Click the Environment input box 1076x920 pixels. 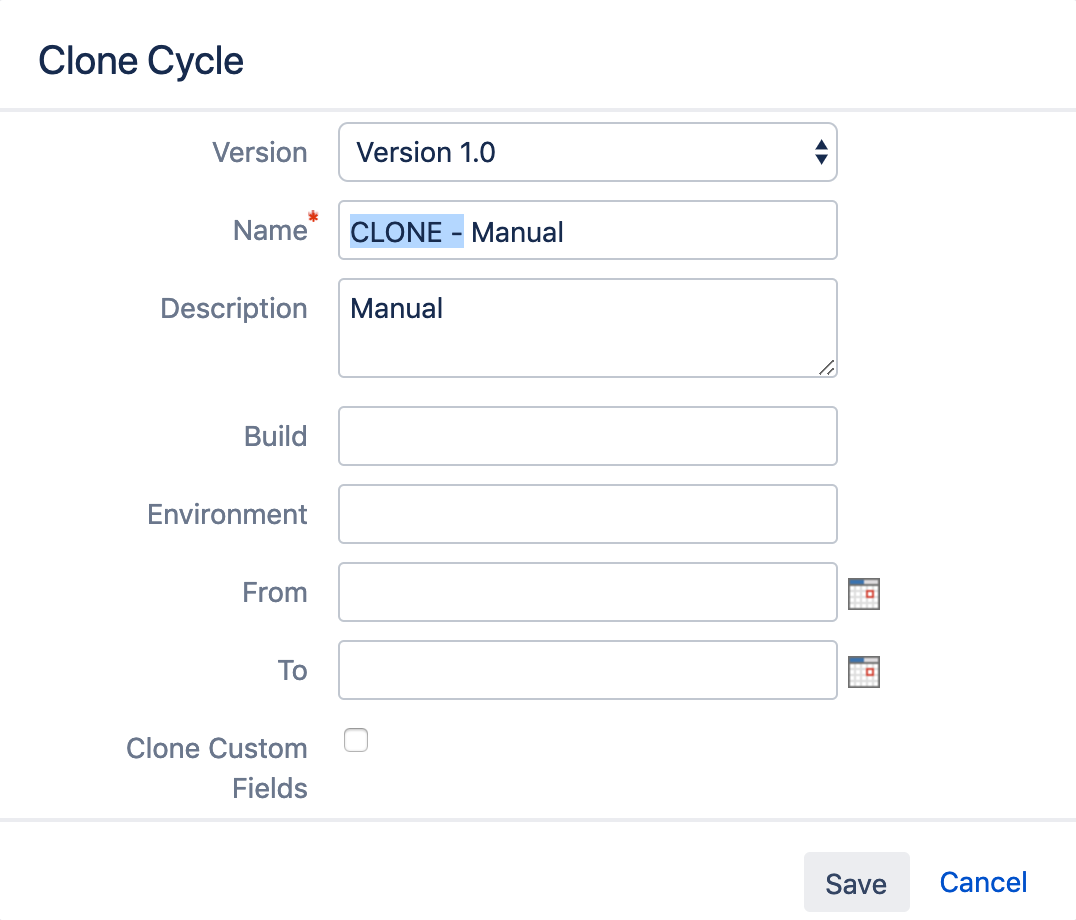[x=587, y=514]
